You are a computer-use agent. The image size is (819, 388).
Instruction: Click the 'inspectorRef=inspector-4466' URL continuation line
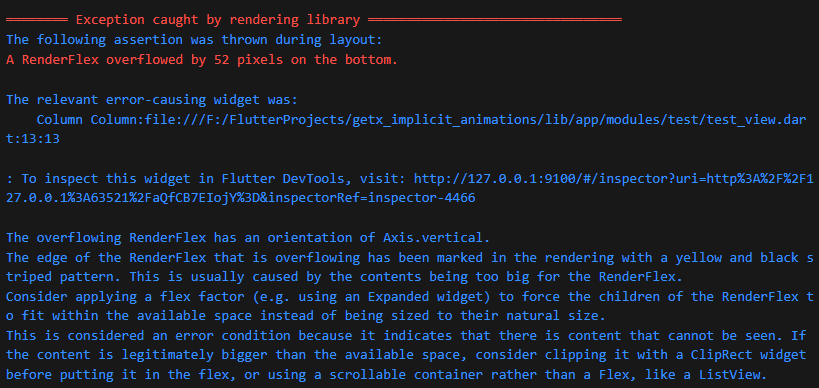(241, 198)
